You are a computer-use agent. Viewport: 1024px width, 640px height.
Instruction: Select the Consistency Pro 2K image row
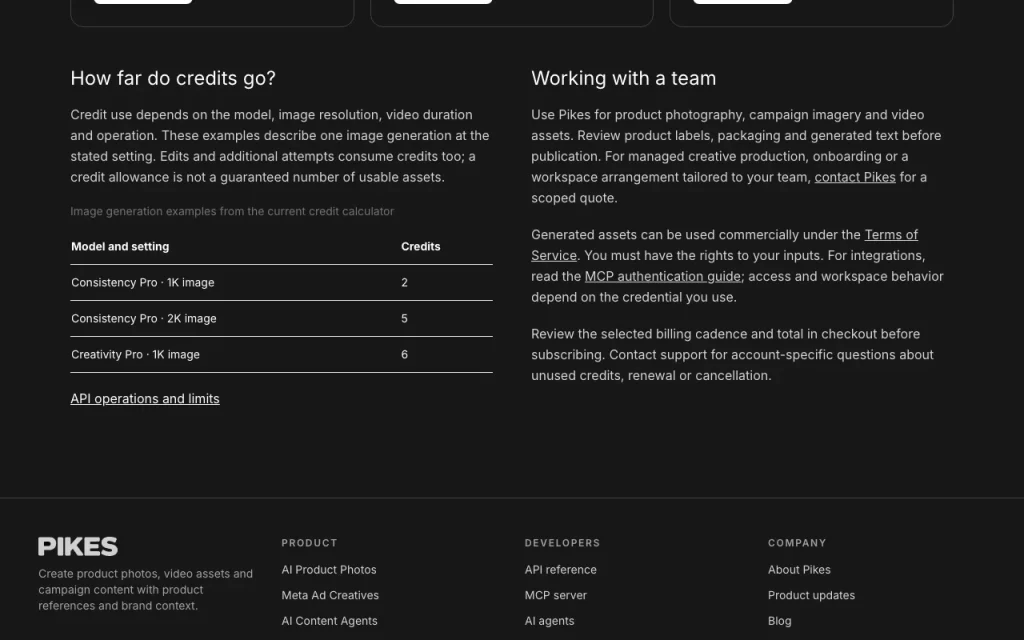[281, 319]
